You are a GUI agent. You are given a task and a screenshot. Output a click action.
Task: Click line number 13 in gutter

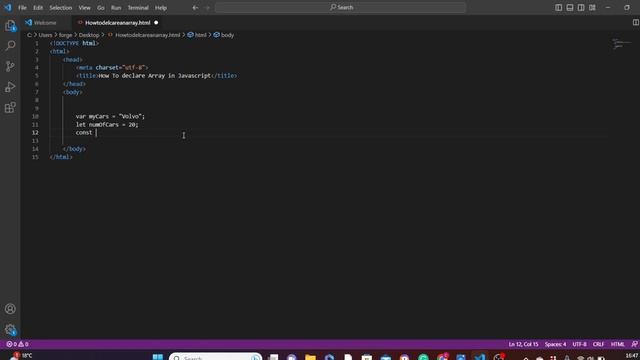[x=36, y=141]
